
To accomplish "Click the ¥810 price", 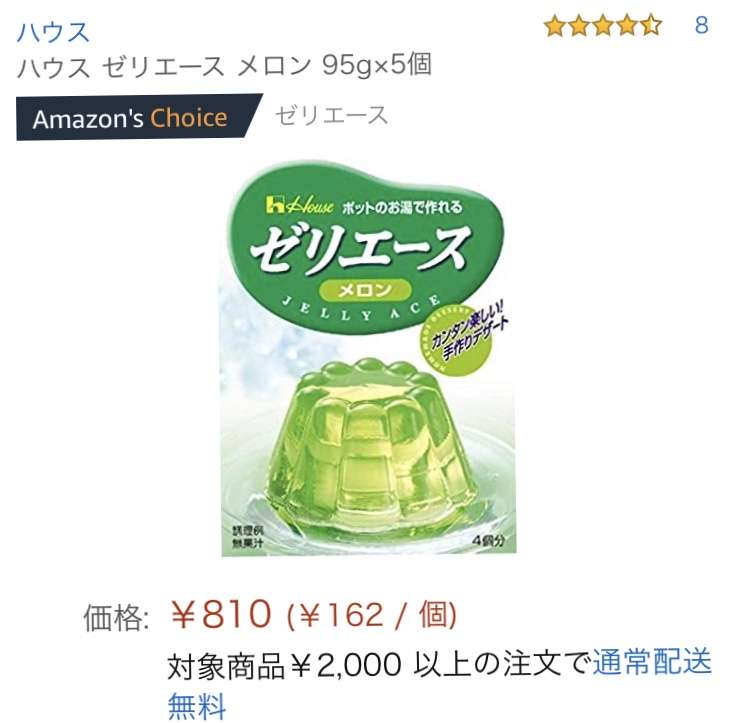I will tap(220, 614).
